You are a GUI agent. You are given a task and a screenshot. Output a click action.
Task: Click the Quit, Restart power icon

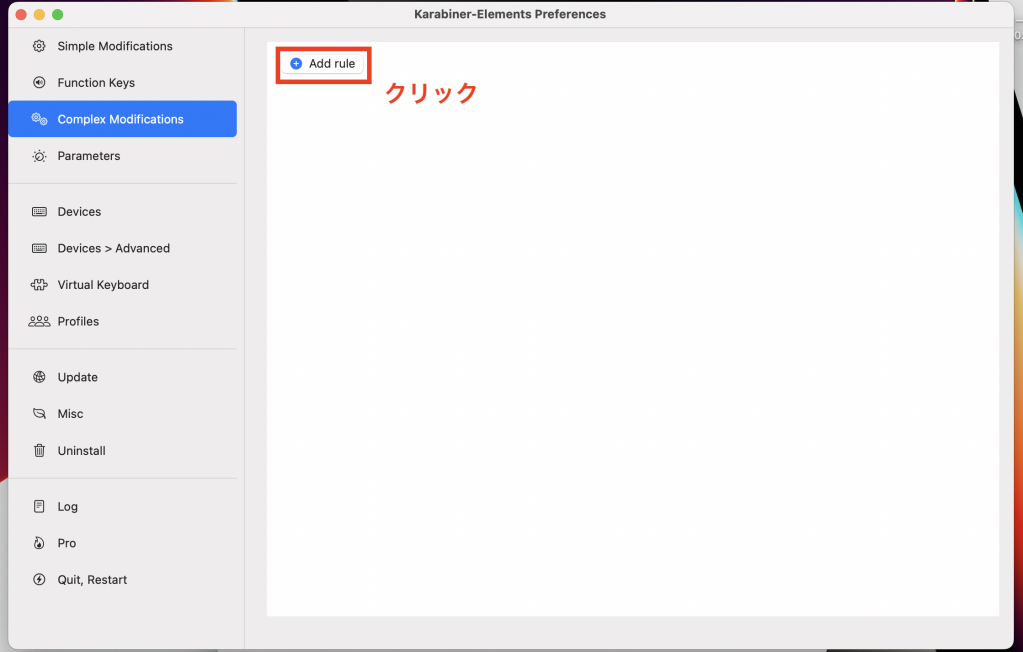[x=39, y=579]
